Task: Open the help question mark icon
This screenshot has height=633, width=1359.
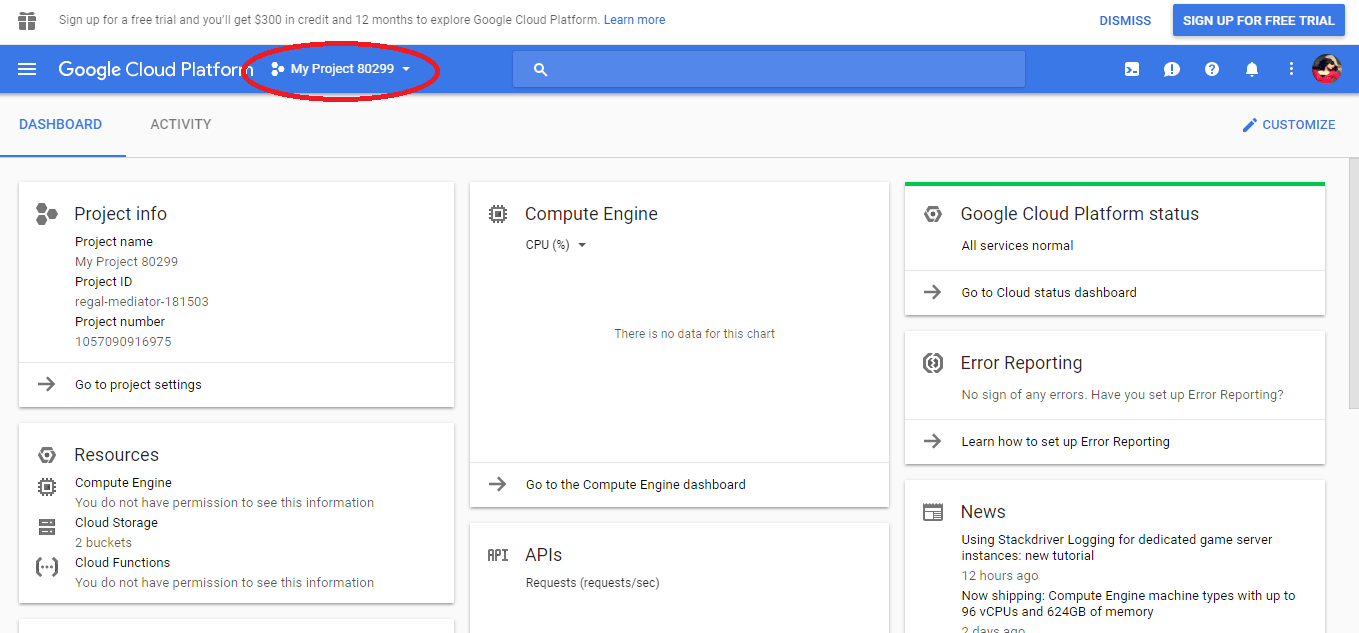Action: pos(1212,69)
